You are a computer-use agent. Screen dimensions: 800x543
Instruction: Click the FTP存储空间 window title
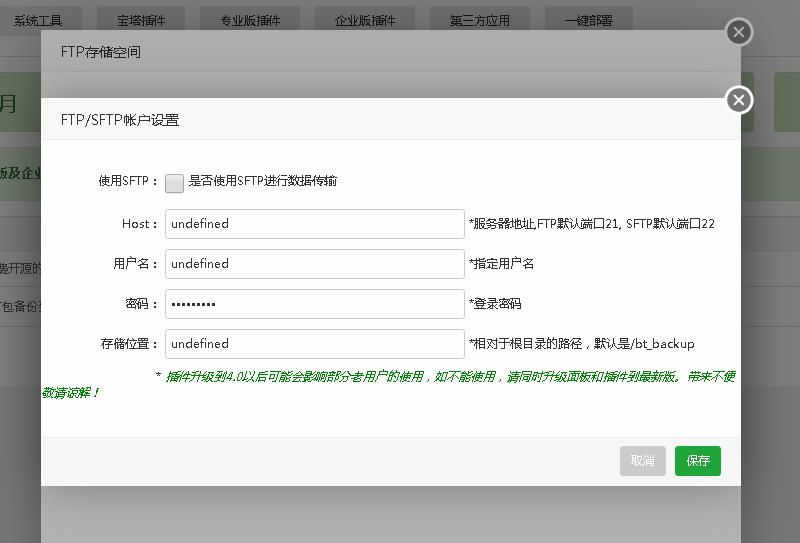pos(101,52)
